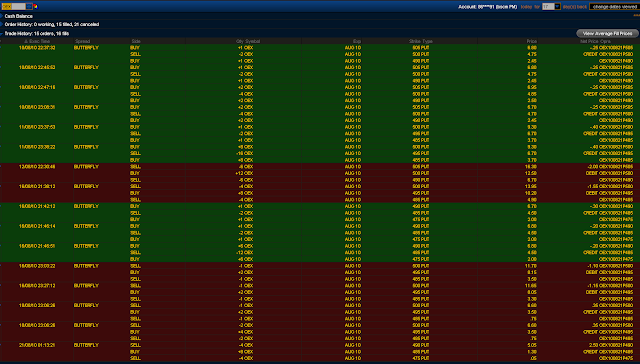
Task: Click View Average Fill Prices button
Action: coord(607,33)
